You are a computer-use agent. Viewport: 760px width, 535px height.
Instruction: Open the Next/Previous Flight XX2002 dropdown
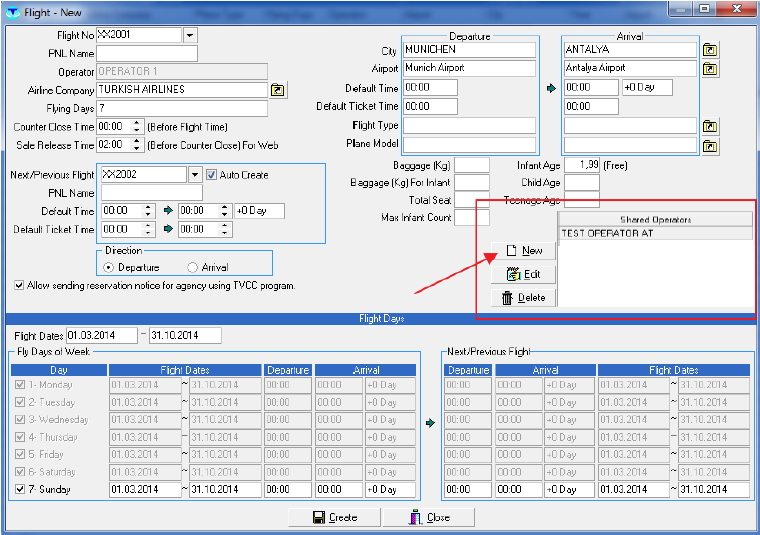coord(194,175)
